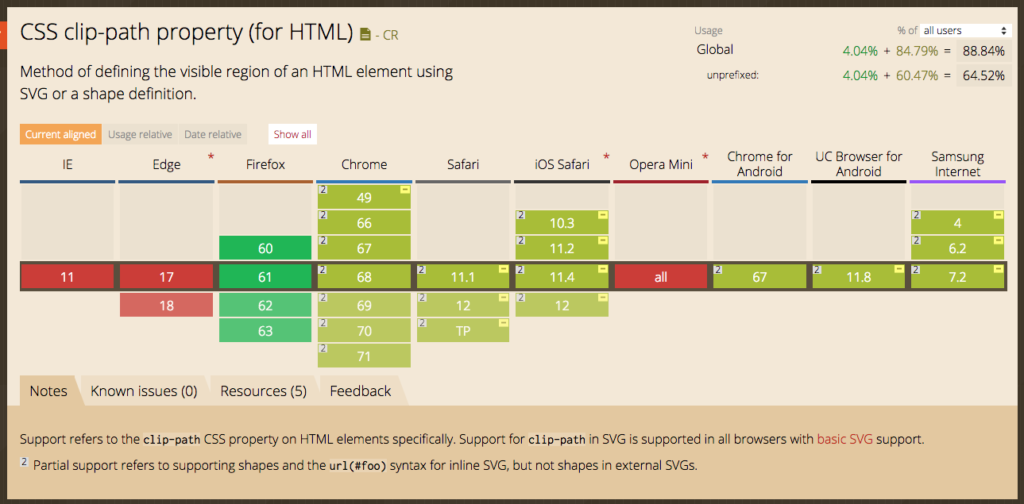This screenshot has width=1024, height=504.
Task: Click the IE column header
Action: point(67,165)
